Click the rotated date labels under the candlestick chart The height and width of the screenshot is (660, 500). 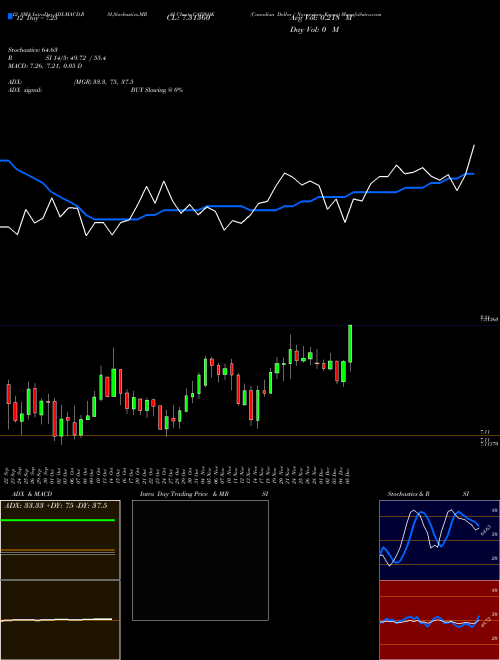[x=178, y=475]
